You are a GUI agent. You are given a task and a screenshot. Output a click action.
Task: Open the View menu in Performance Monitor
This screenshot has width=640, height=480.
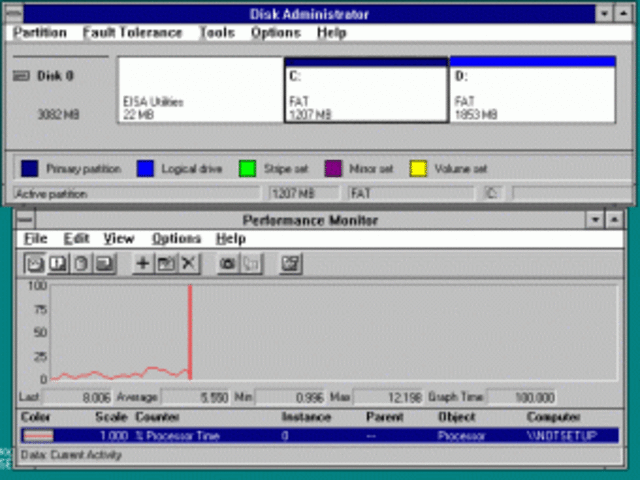click(118, 239)
